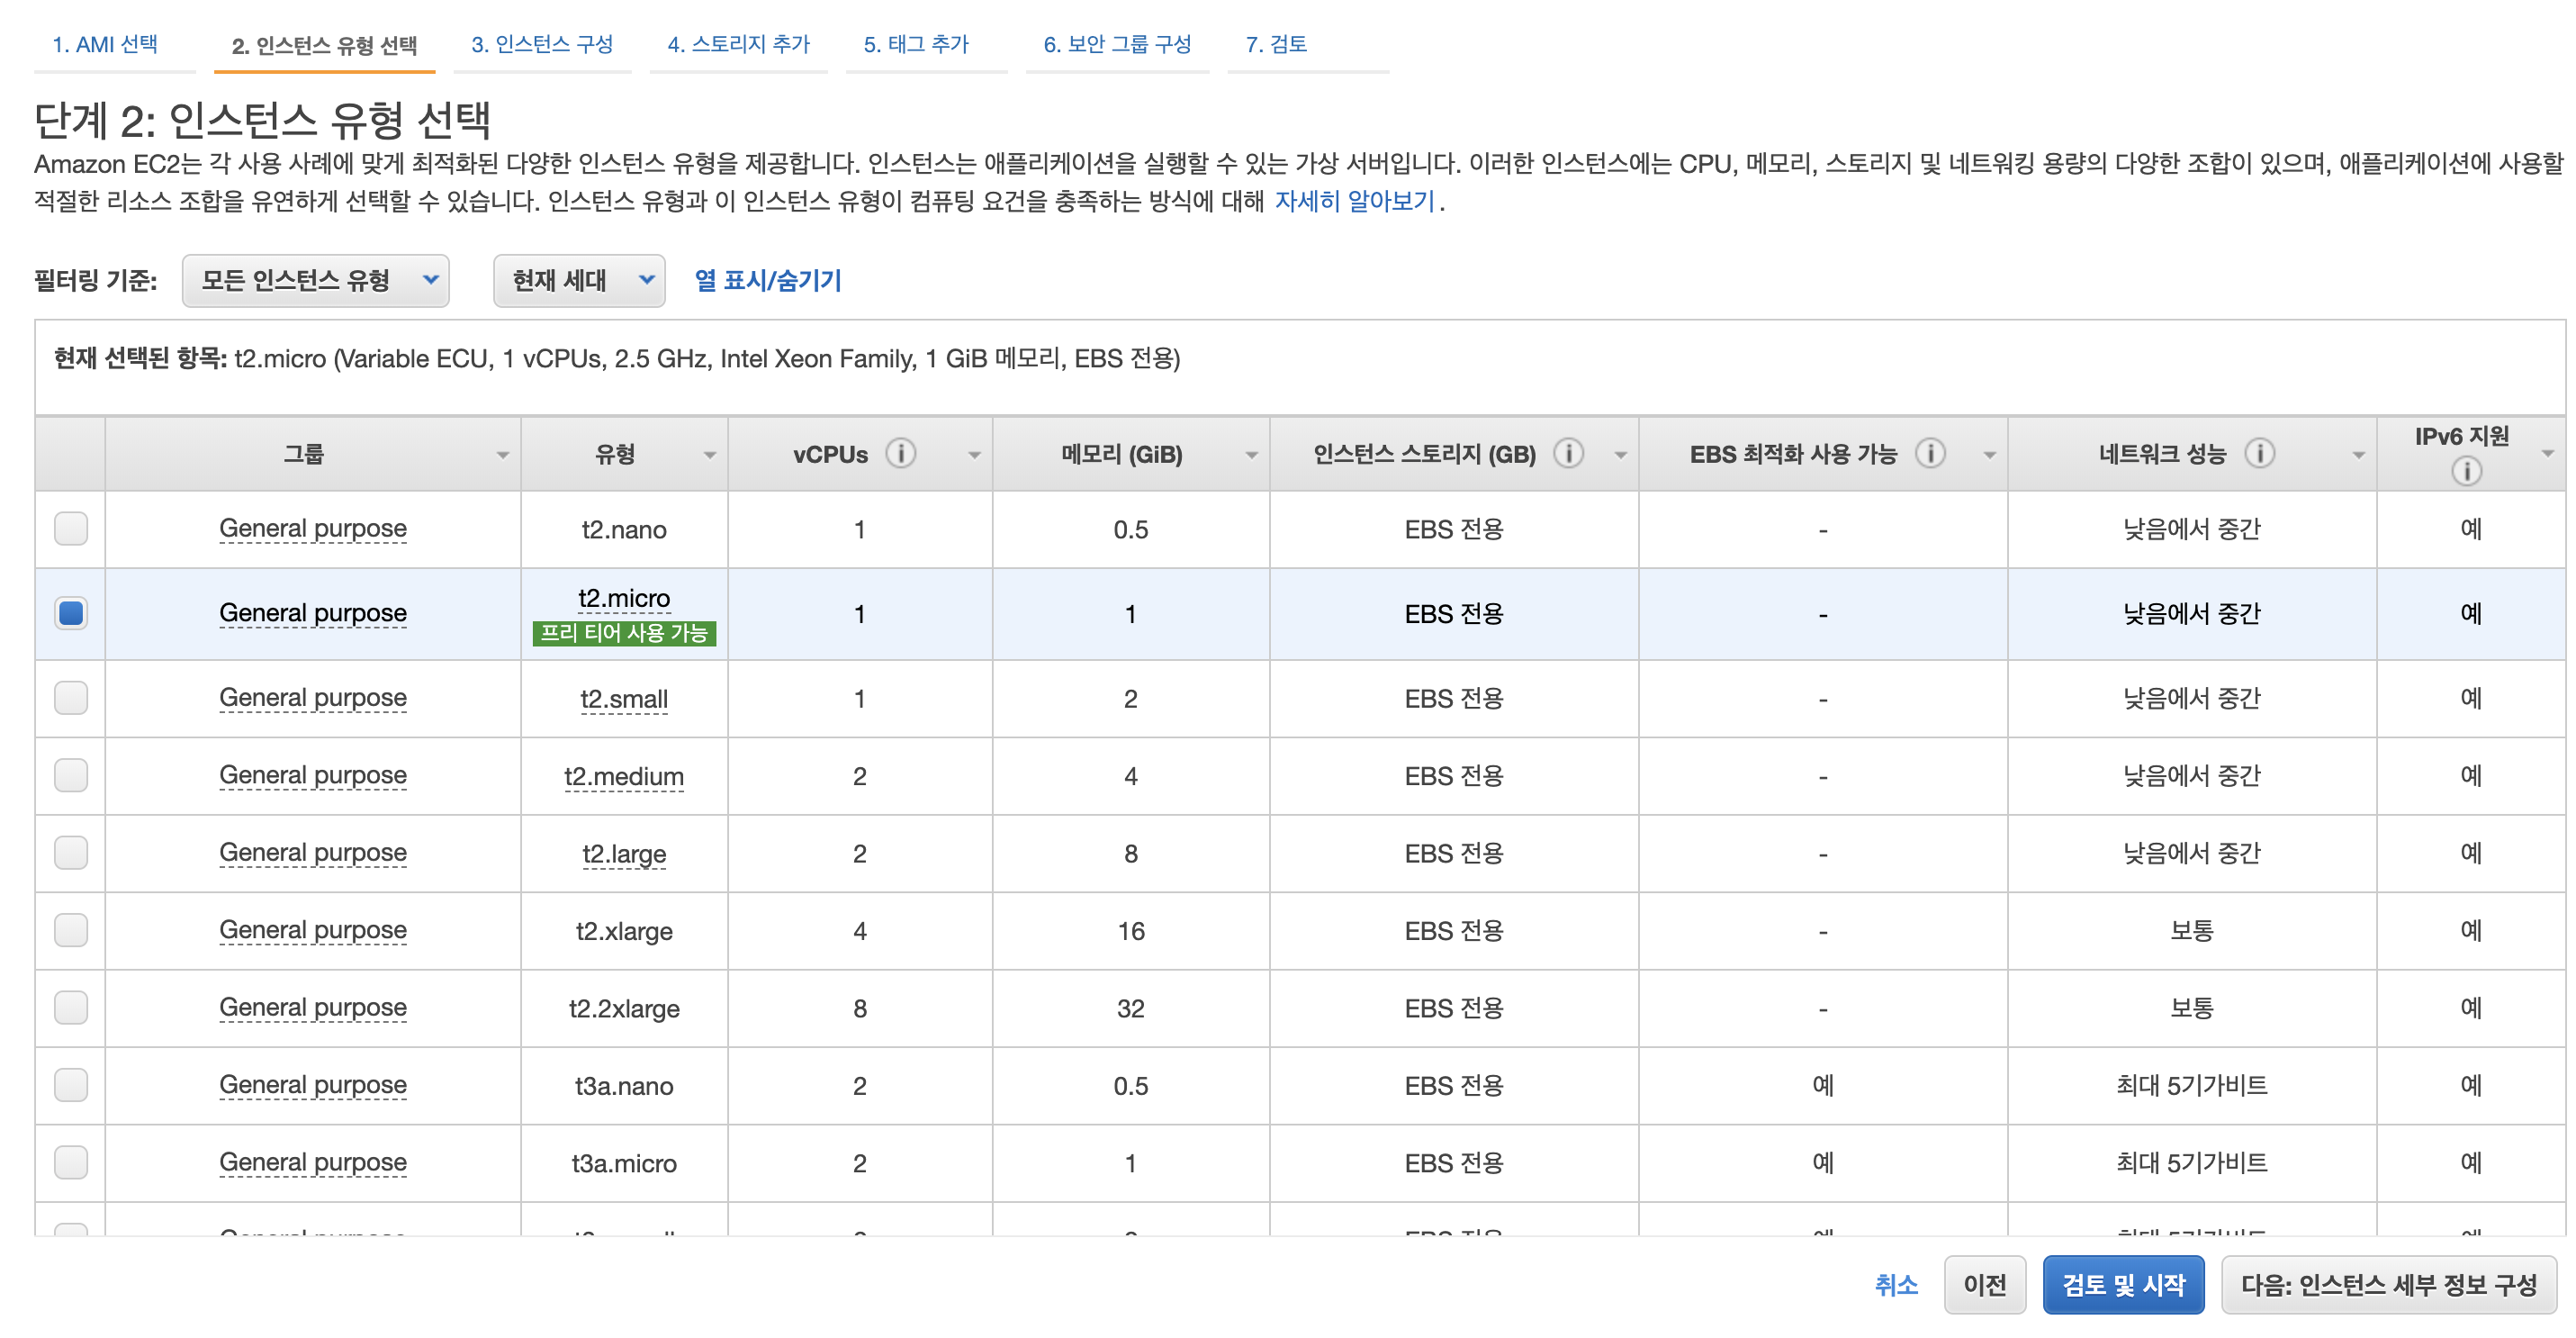Go to step 3. 인스턴스 구성 tab
2576x1338 pixels.
542,45
